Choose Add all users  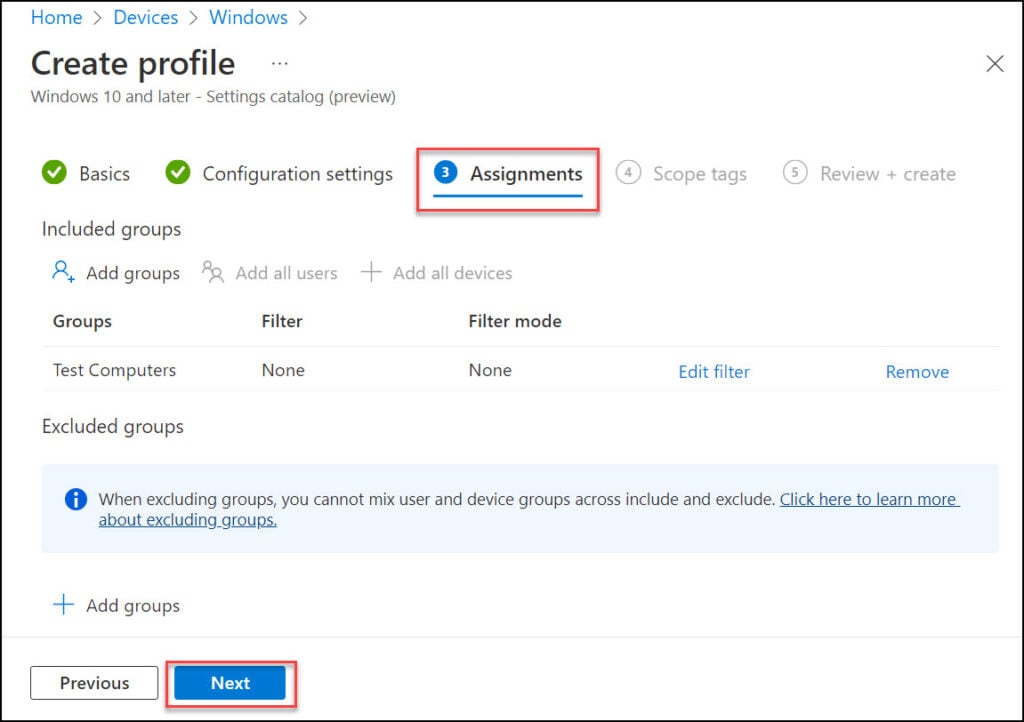click(286, 273)
